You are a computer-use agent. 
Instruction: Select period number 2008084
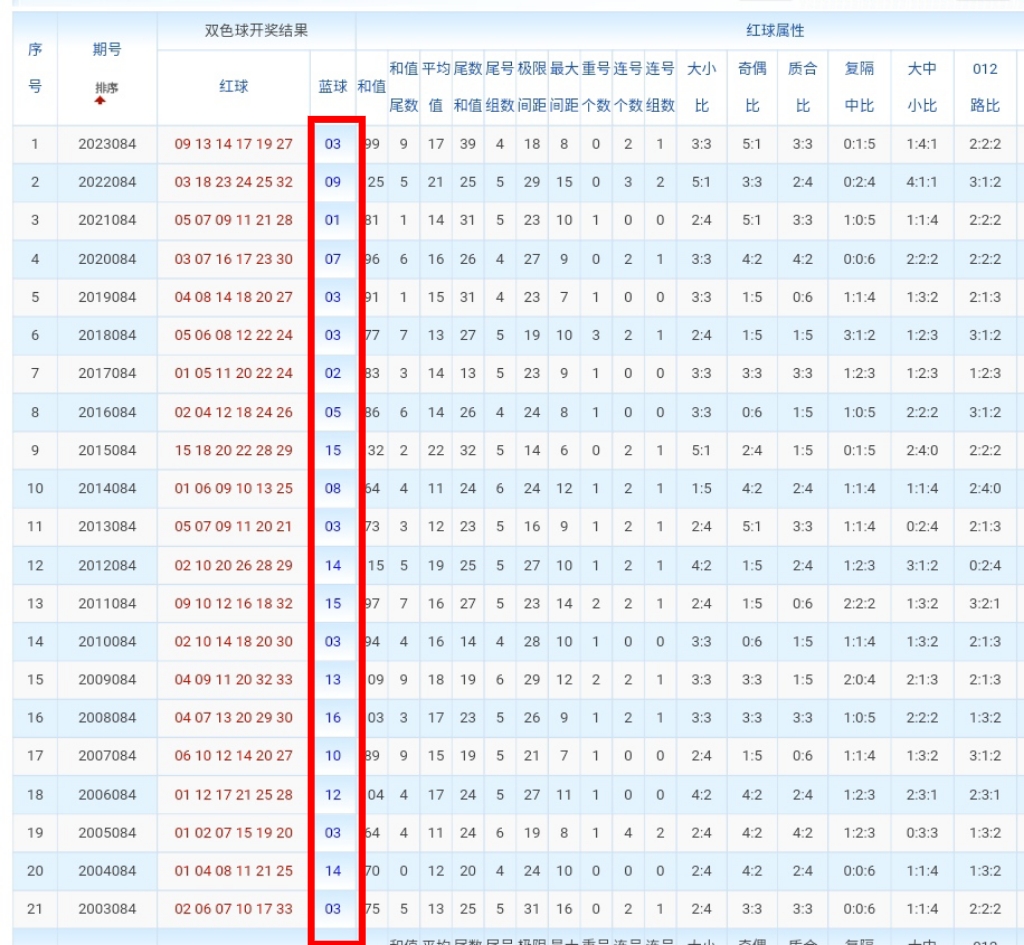[107, 717]
